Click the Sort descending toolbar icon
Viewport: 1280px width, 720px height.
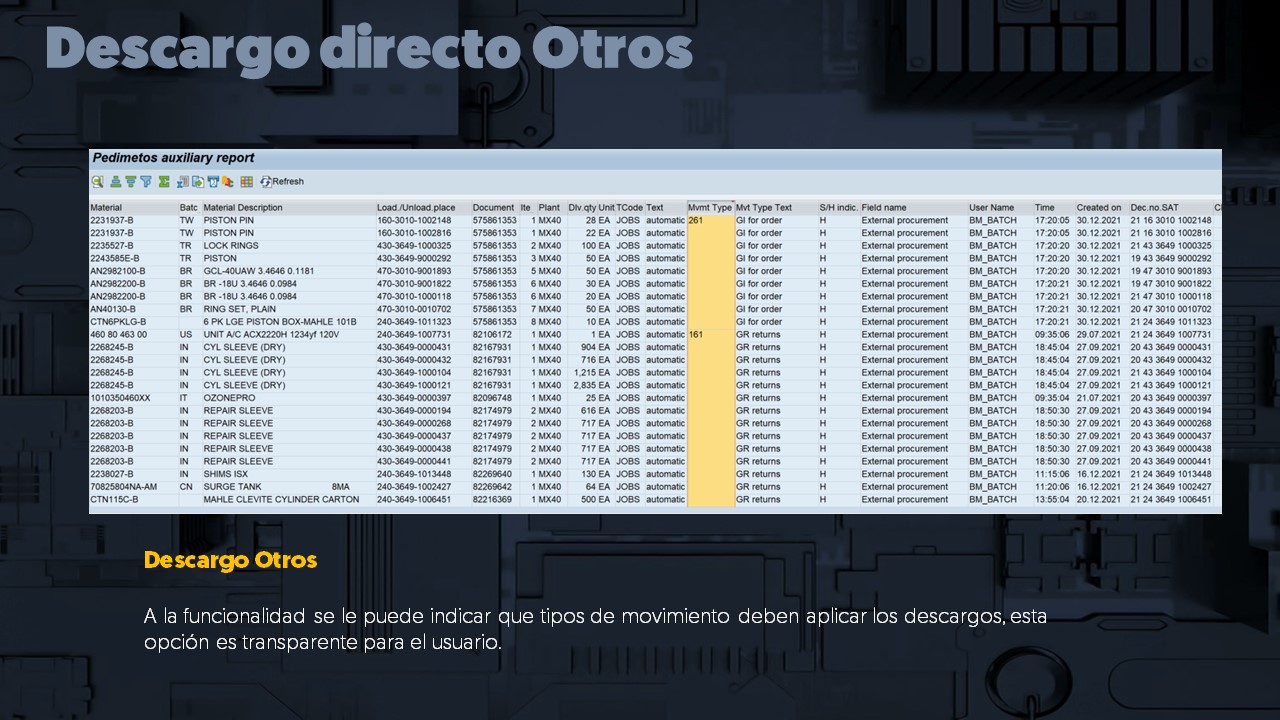pyautogui.click(x=130, y=182)
